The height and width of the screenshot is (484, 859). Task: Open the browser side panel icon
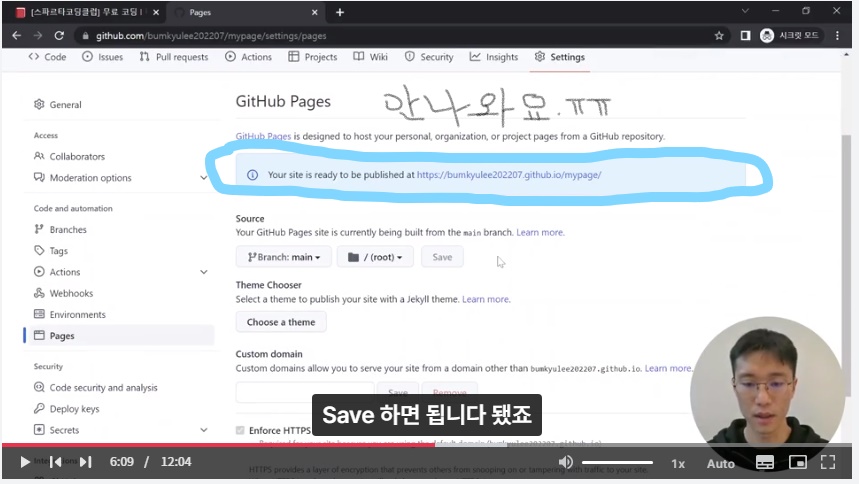pyautogui.click(x=745, y=36)
